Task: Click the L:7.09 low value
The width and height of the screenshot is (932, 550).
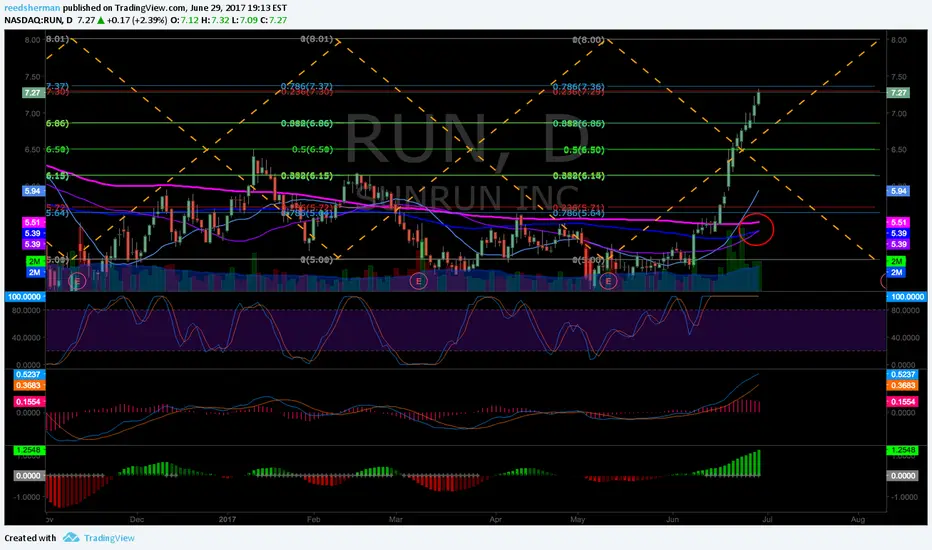Action: (x=244, y=20)
